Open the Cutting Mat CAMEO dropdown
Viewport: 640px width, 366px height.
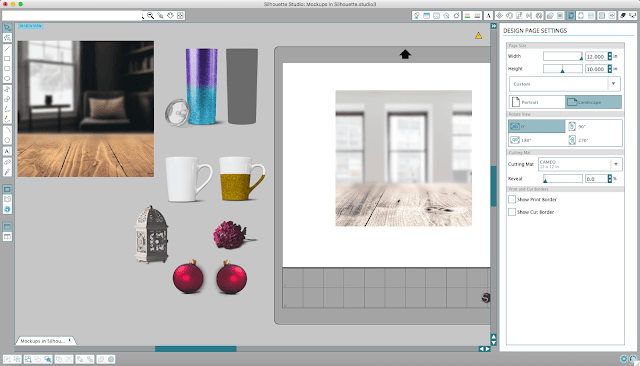(x=580, y=164)
